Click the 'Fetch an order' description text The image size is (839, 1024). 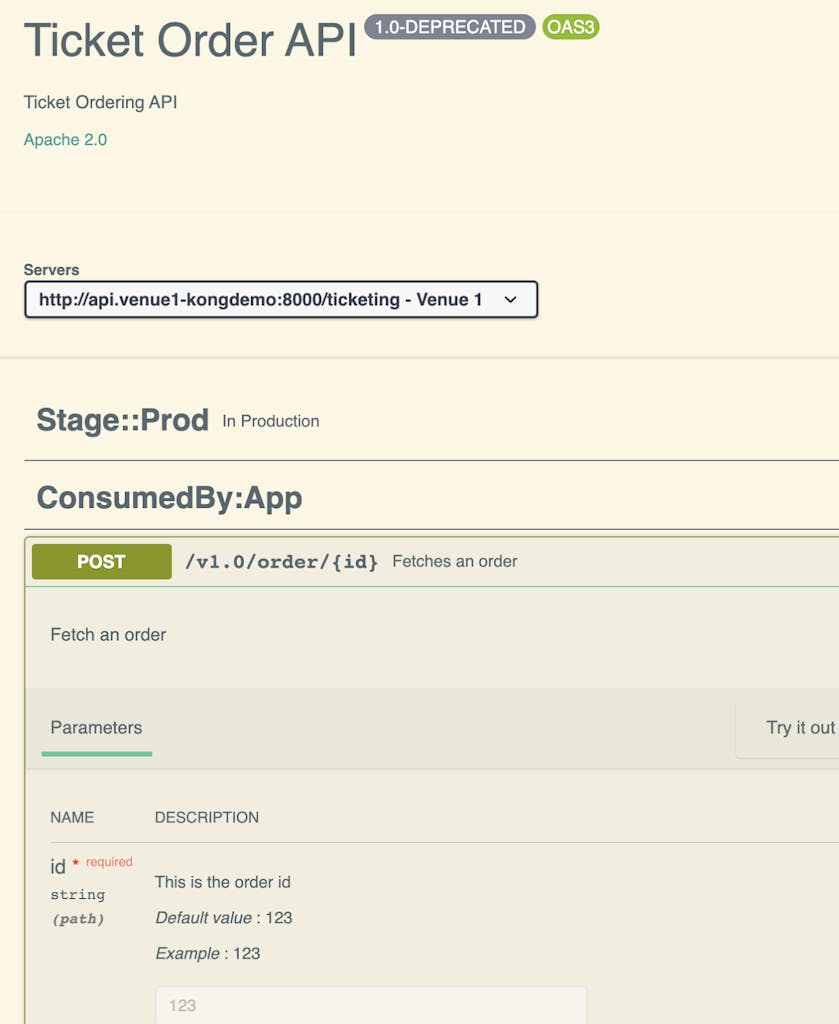[x=108, y=635]
